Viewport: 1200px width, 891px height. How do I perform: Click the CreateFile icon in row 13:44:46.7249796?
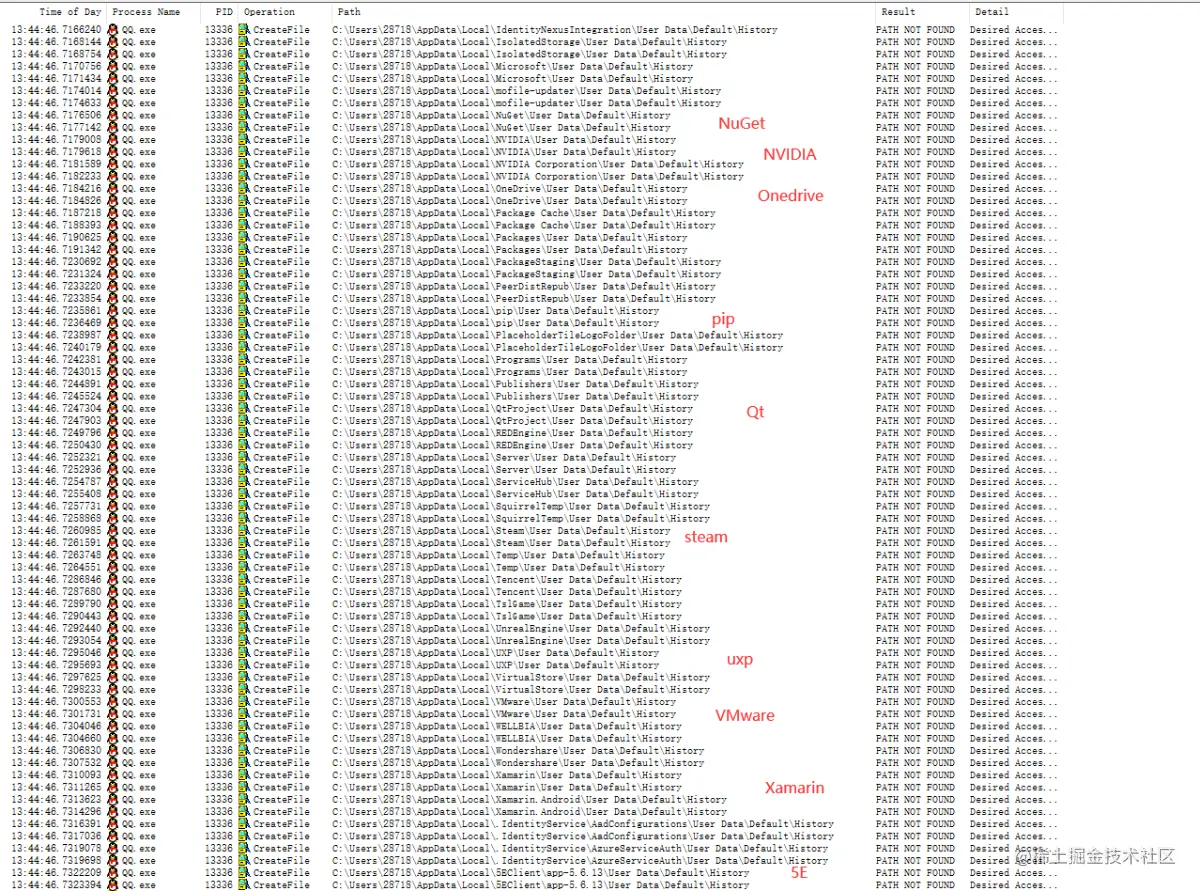click(x=243, y=433)
